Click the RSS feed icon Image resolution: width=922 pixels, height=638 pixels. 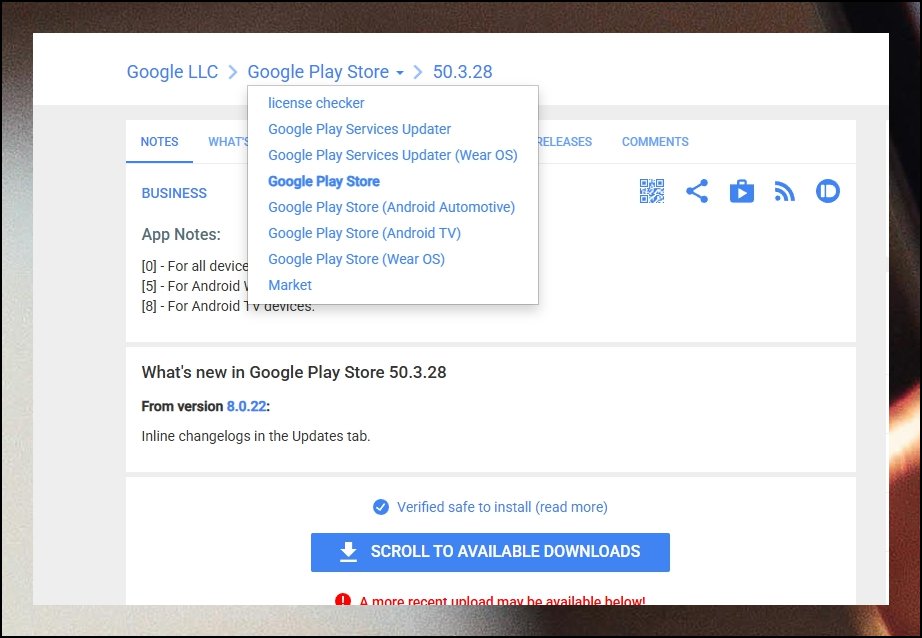785,192
